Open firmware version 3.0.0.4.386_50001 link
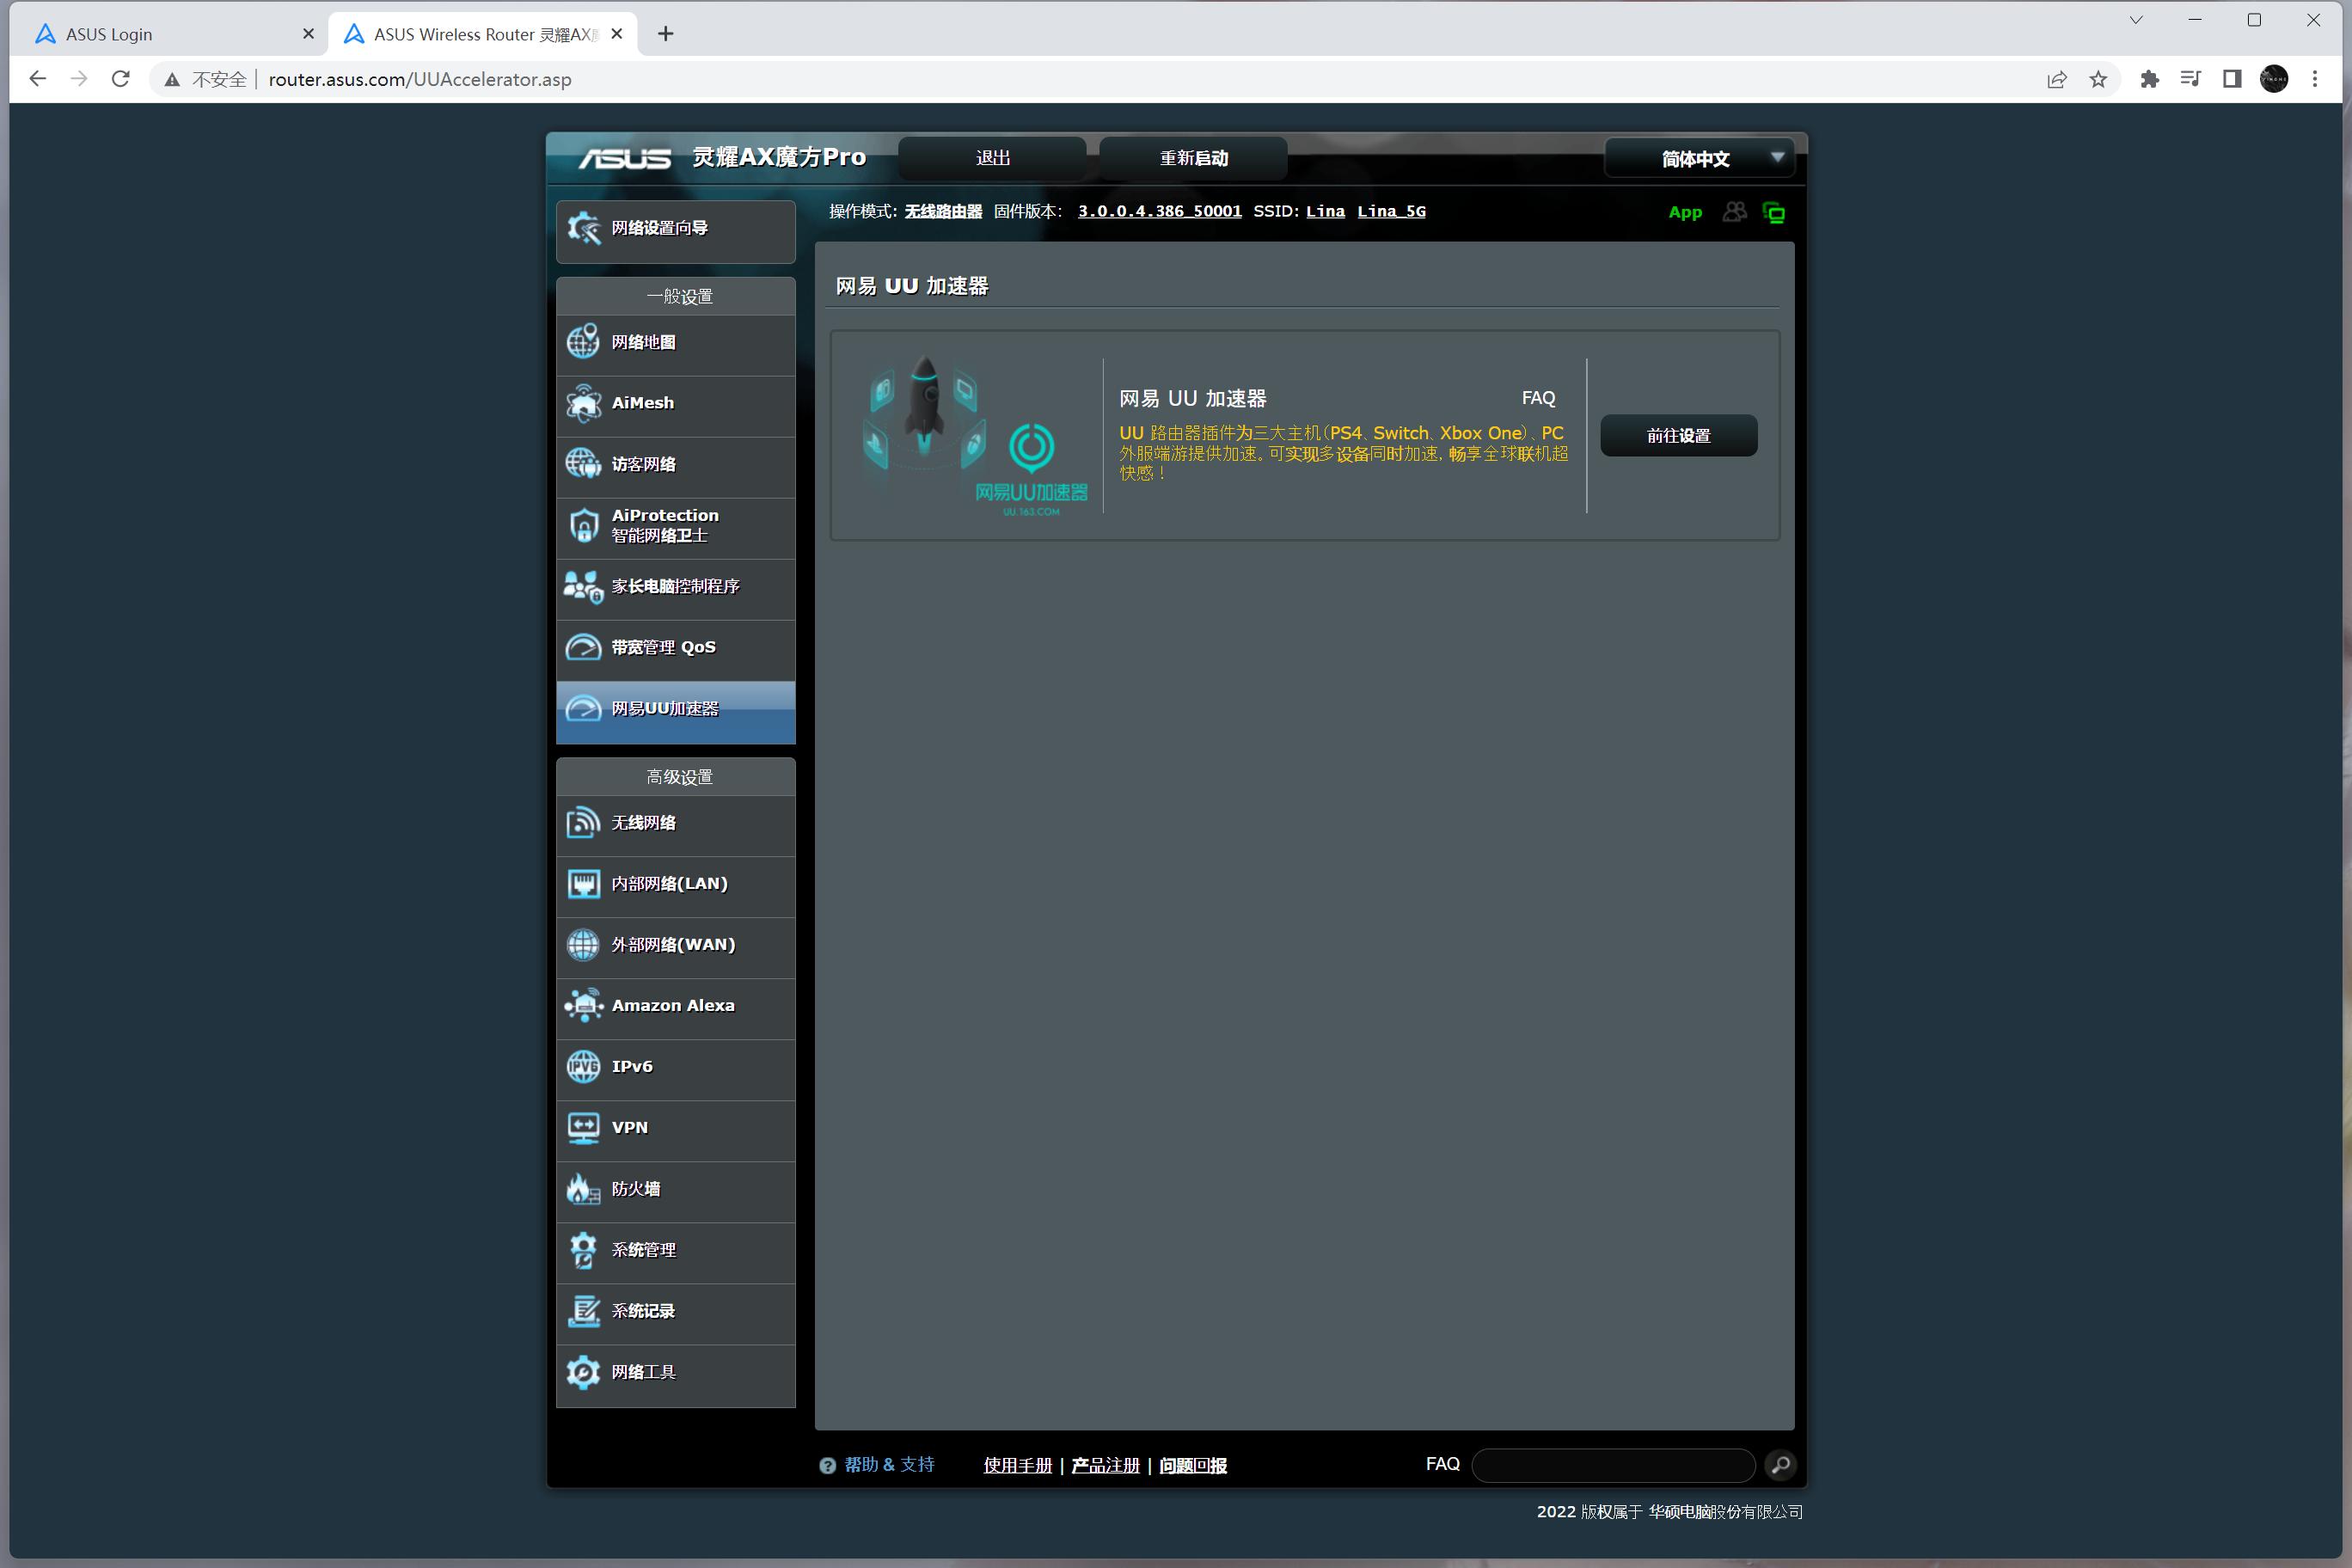Viewport: 2352px width, 1568px height. tap(1159, 211)
